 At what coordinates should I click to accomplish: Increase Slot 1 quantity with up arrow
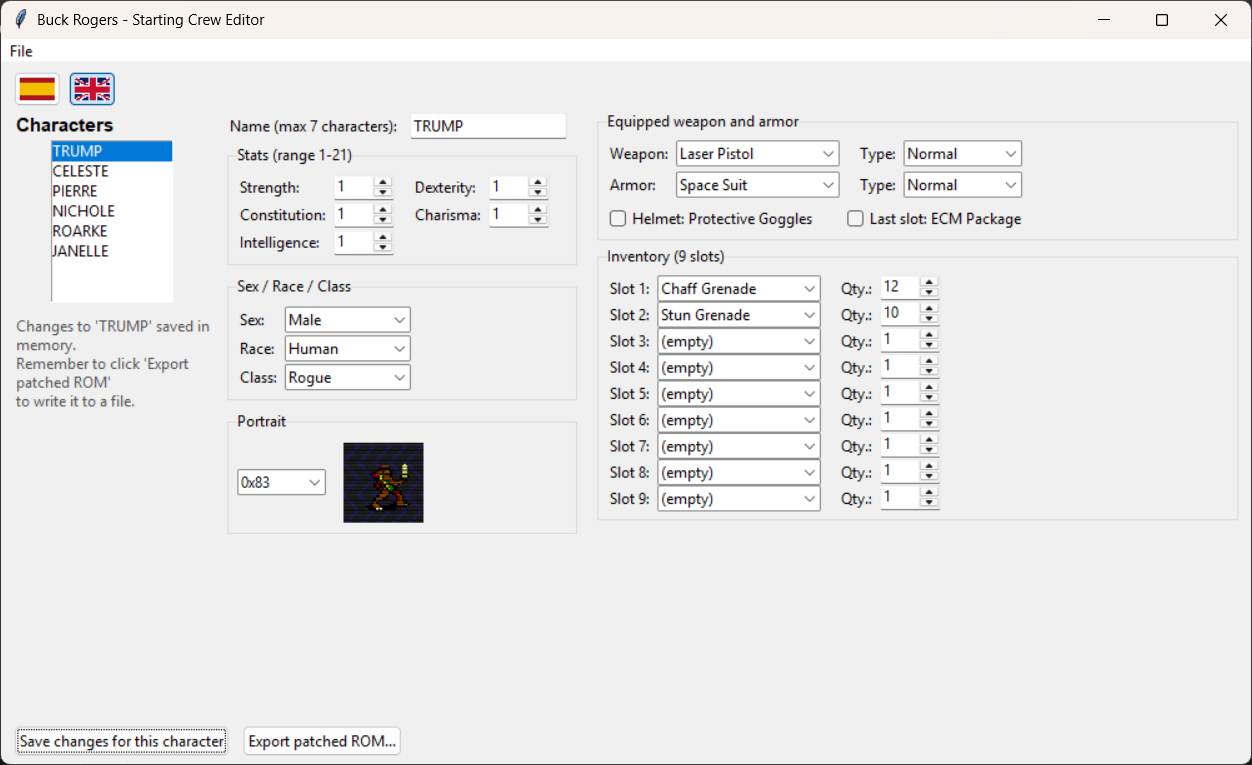click(930, 283)
